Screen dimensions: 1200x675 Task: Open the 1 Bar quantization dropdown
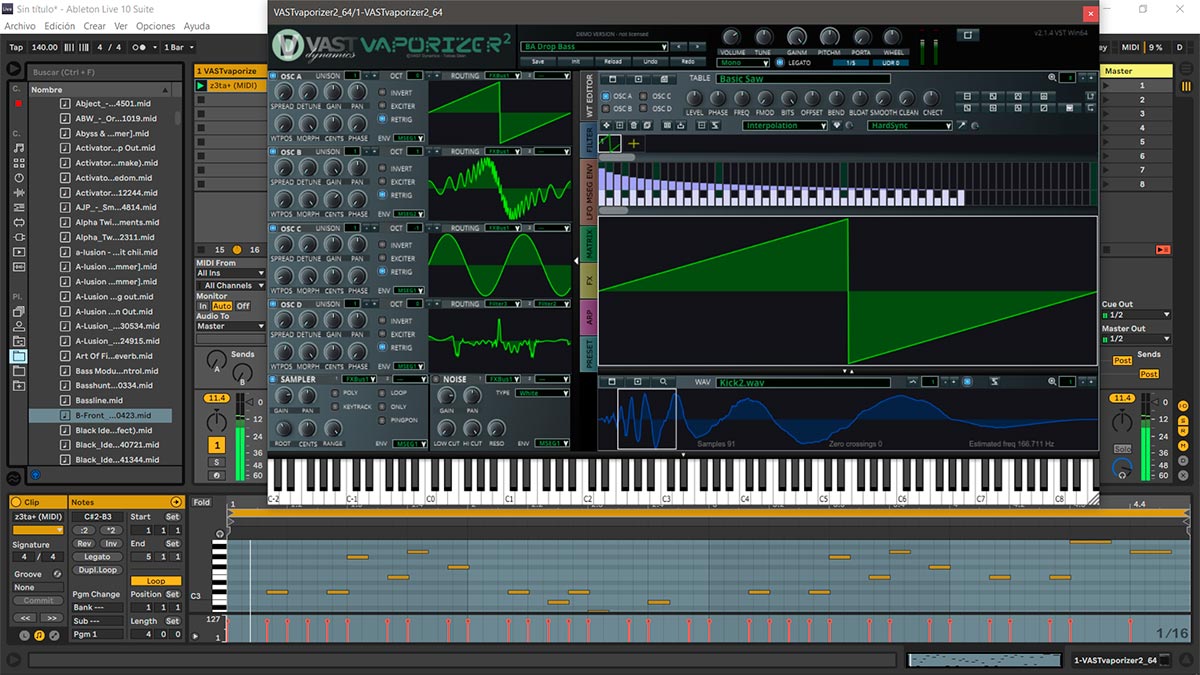pyautogui.click(x=180, y=47)
